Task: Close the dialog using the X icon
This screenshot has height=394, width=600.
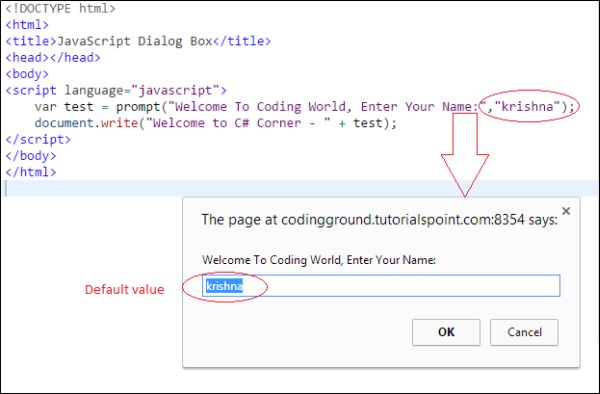Action: point(566,211)
